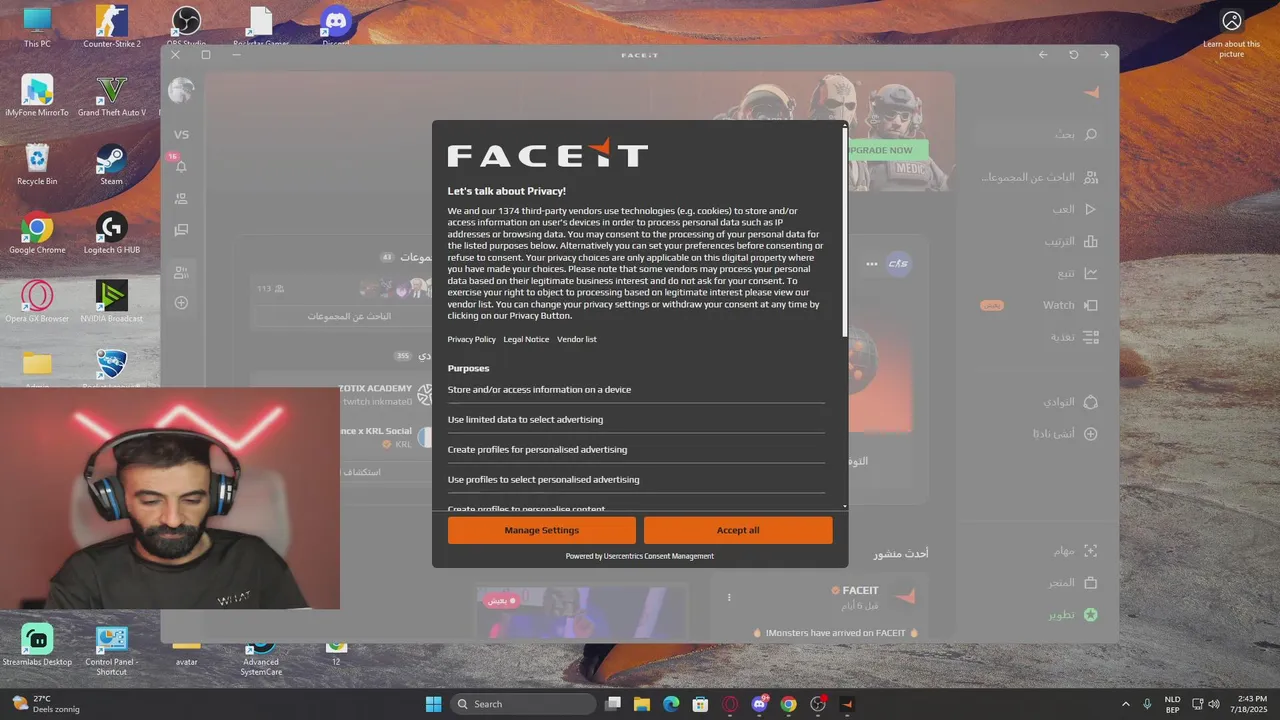Click the green upgrade star icon
The image size is (1280, 720).
click(x=1091, y=614)
